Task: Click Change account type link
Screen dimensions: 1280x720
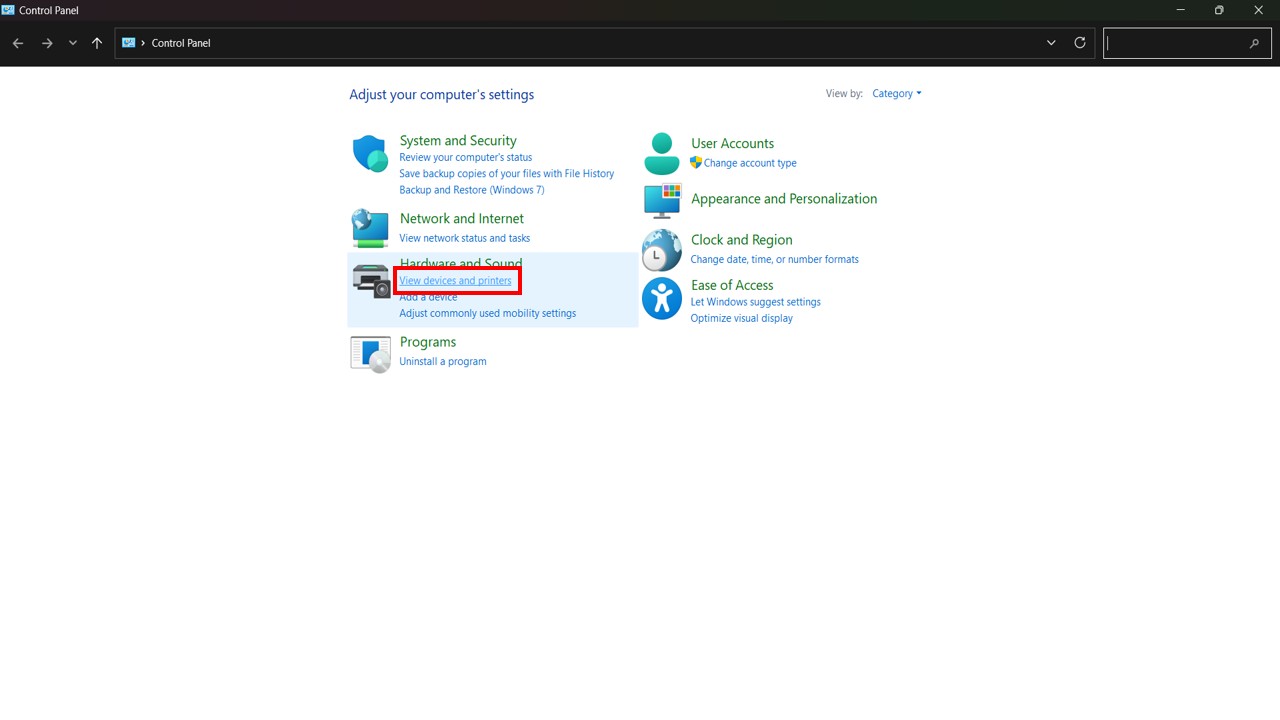Action: [x=750, y=163]
